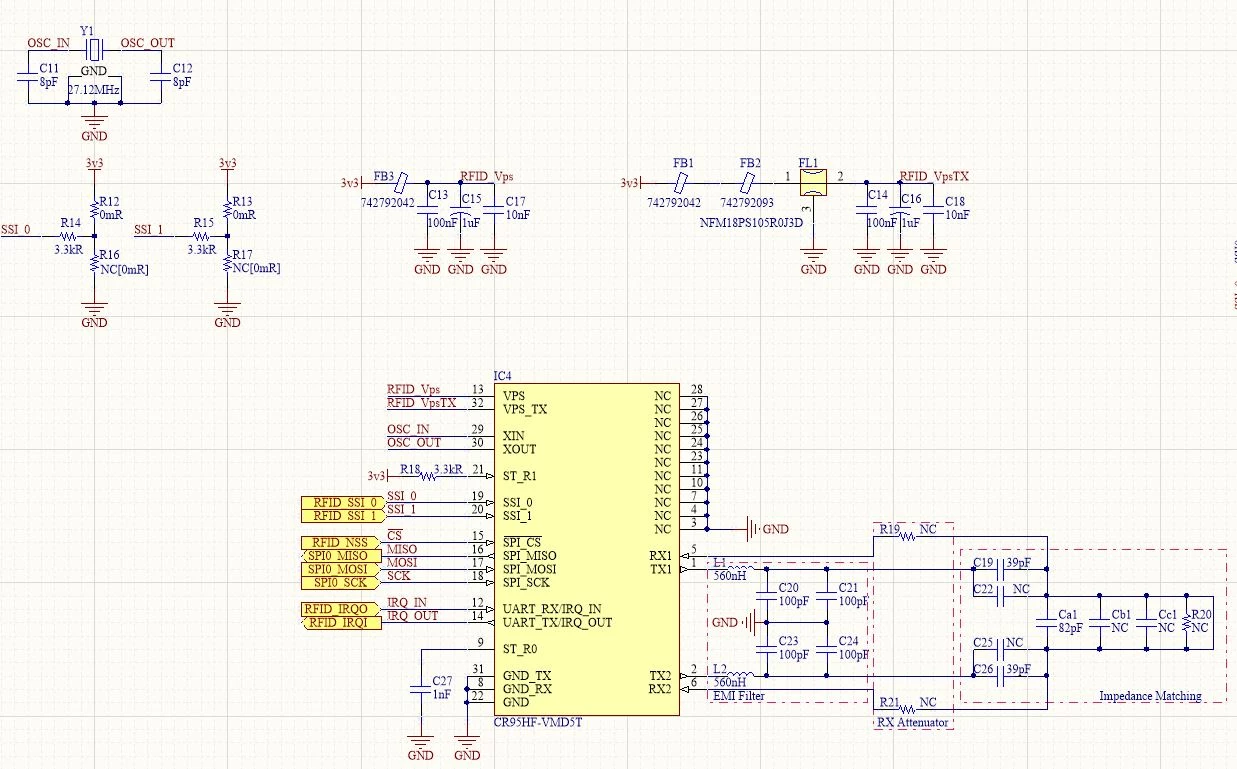The width and height of the screenshot is (1237, 769).
Task: Click the 27.12MHz crystal value text
Action: pyautogui.click(x=94, y=90)
